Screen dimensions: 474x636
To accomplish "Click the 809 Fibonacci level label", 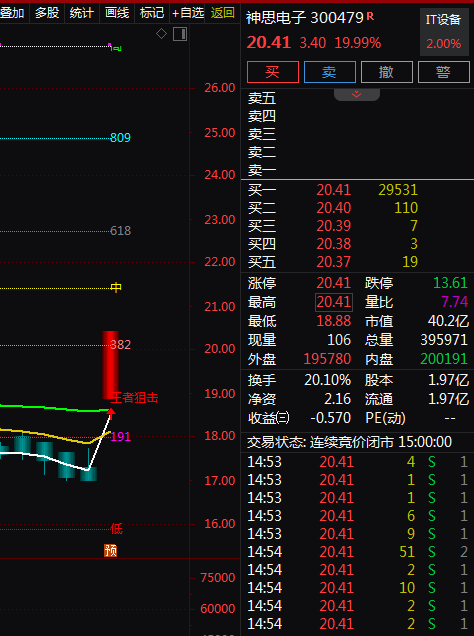I will click(x=120, y=138).
